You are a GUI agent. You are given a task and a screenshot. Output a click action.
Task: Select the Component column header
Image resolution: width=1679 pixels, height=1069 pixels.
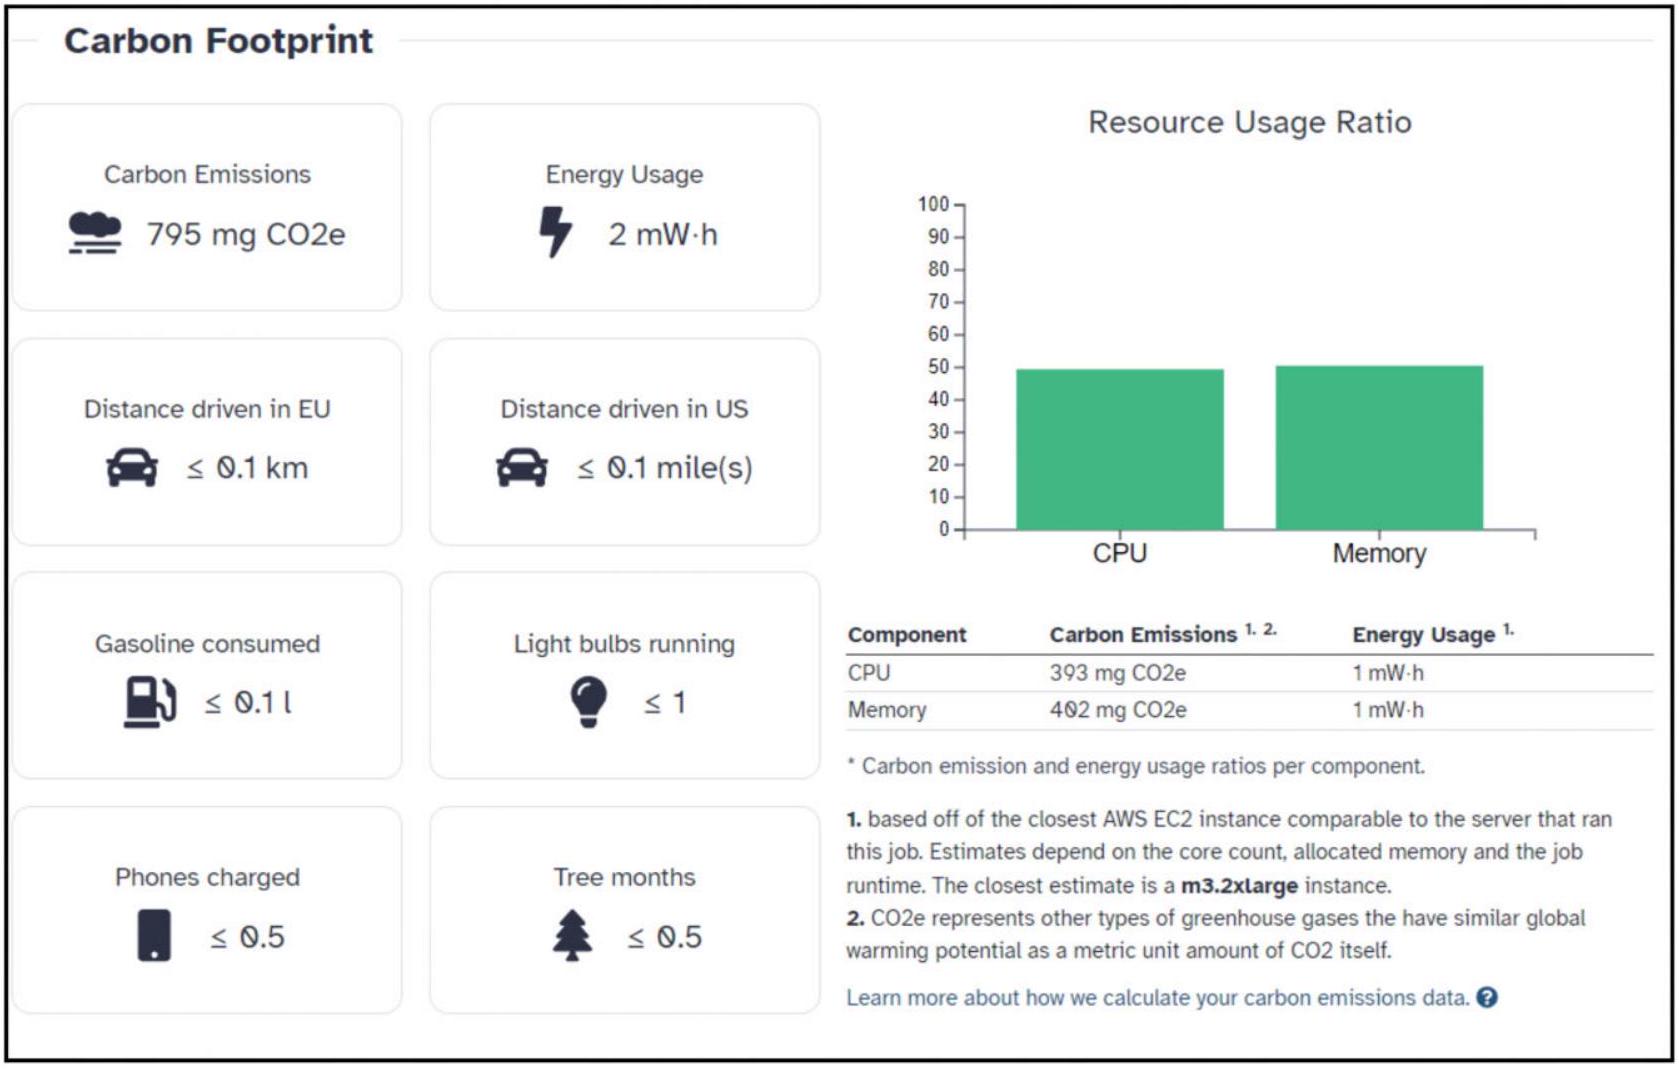tap(907, 635)
